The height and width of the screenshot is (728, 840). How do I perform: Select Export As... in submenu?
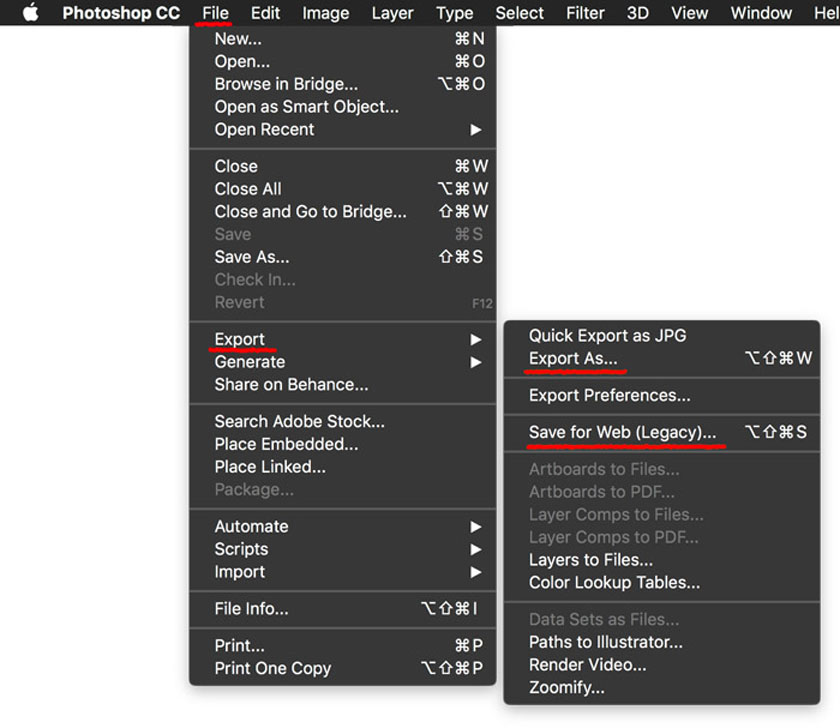click(662, 358)
